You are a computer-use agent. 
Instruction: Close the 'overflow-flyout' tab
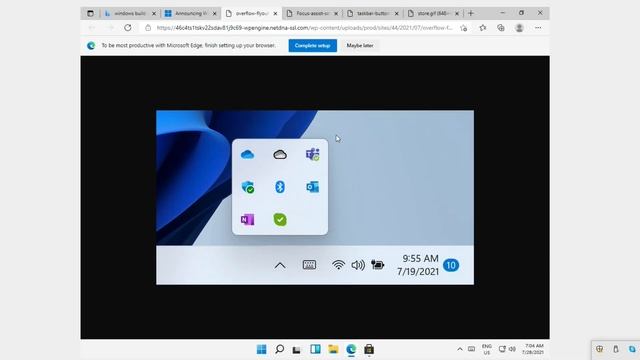pyautogui.click(x=275, y=13)
